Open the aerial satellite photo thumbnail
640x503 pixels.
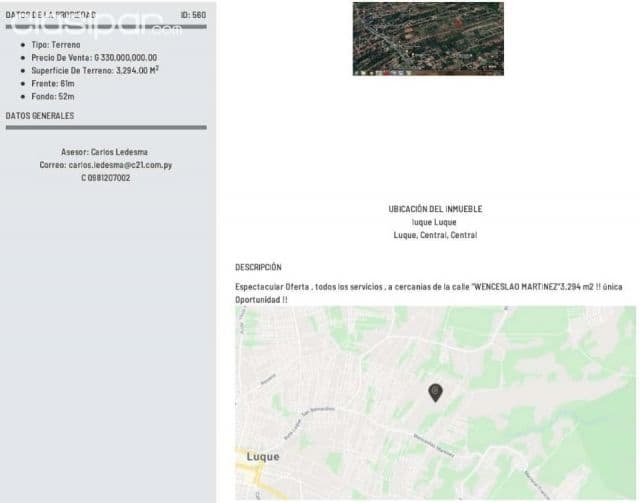[428, 39]
